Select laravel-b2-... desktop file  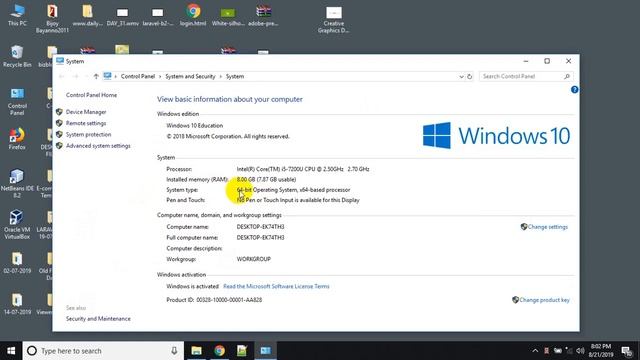tap(158, 16)
